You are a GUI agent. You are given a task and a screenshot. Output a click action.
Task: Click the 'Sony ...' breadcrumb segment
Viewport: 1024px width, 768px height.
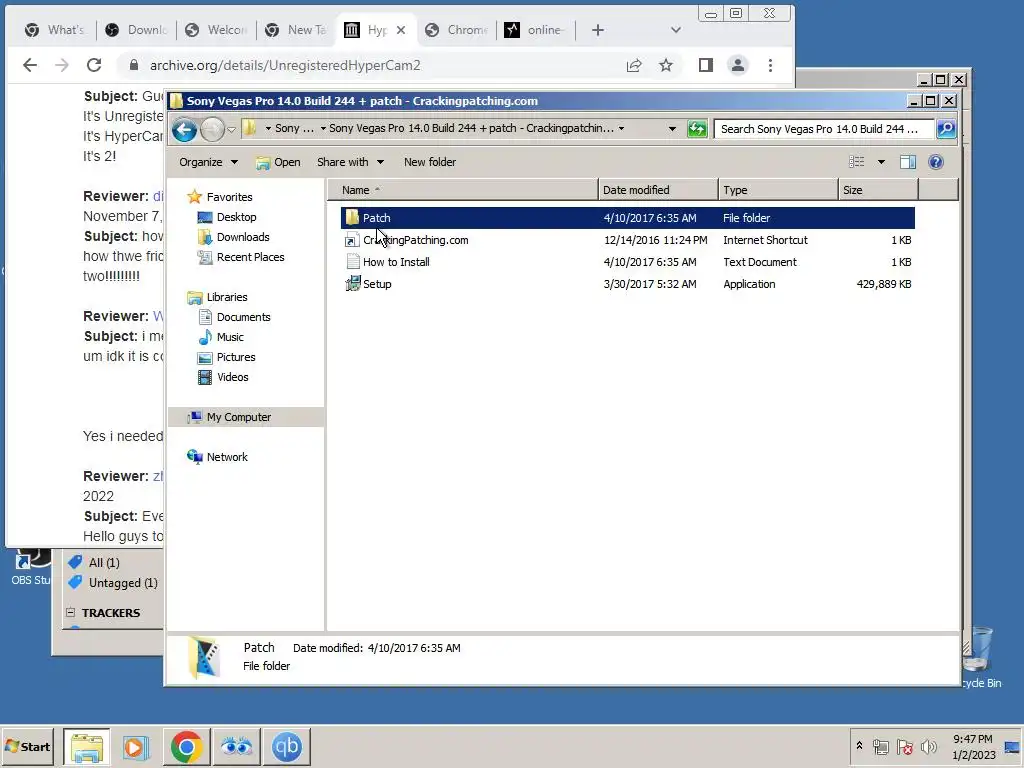pos(294,128)
